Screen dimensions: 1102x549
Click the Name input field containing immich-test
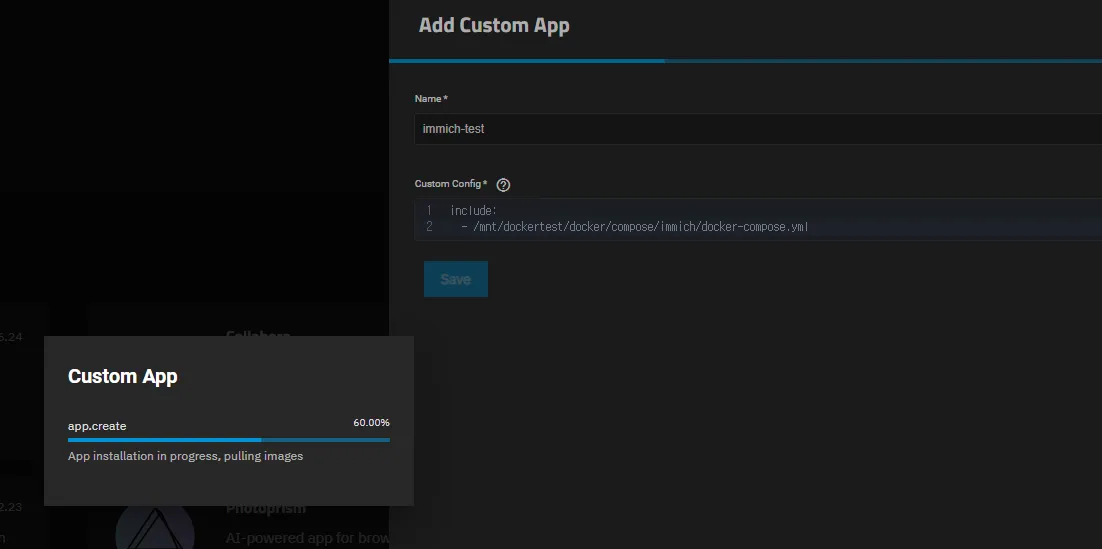[x=758, y=129]
